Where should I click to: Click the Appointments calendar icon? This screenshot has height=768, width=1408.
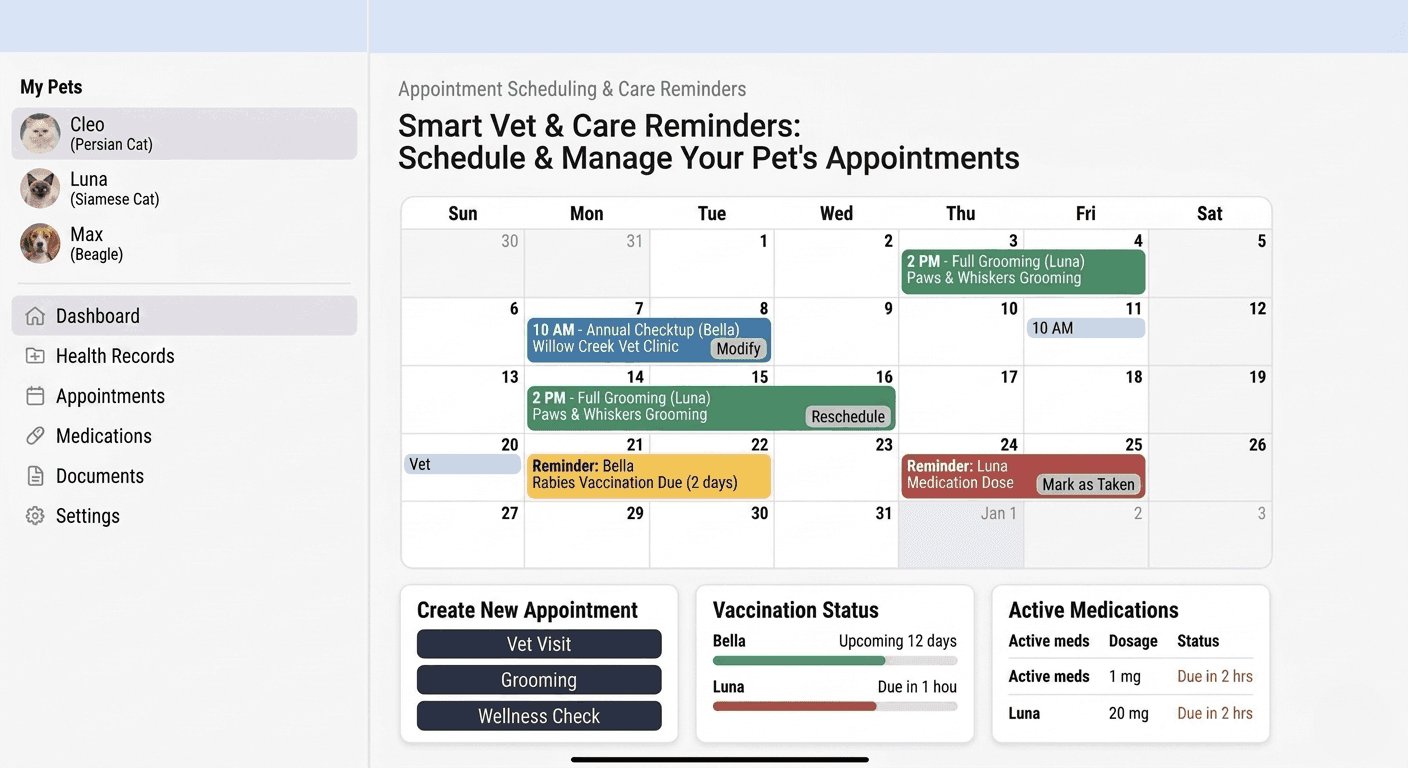(35, 396)
